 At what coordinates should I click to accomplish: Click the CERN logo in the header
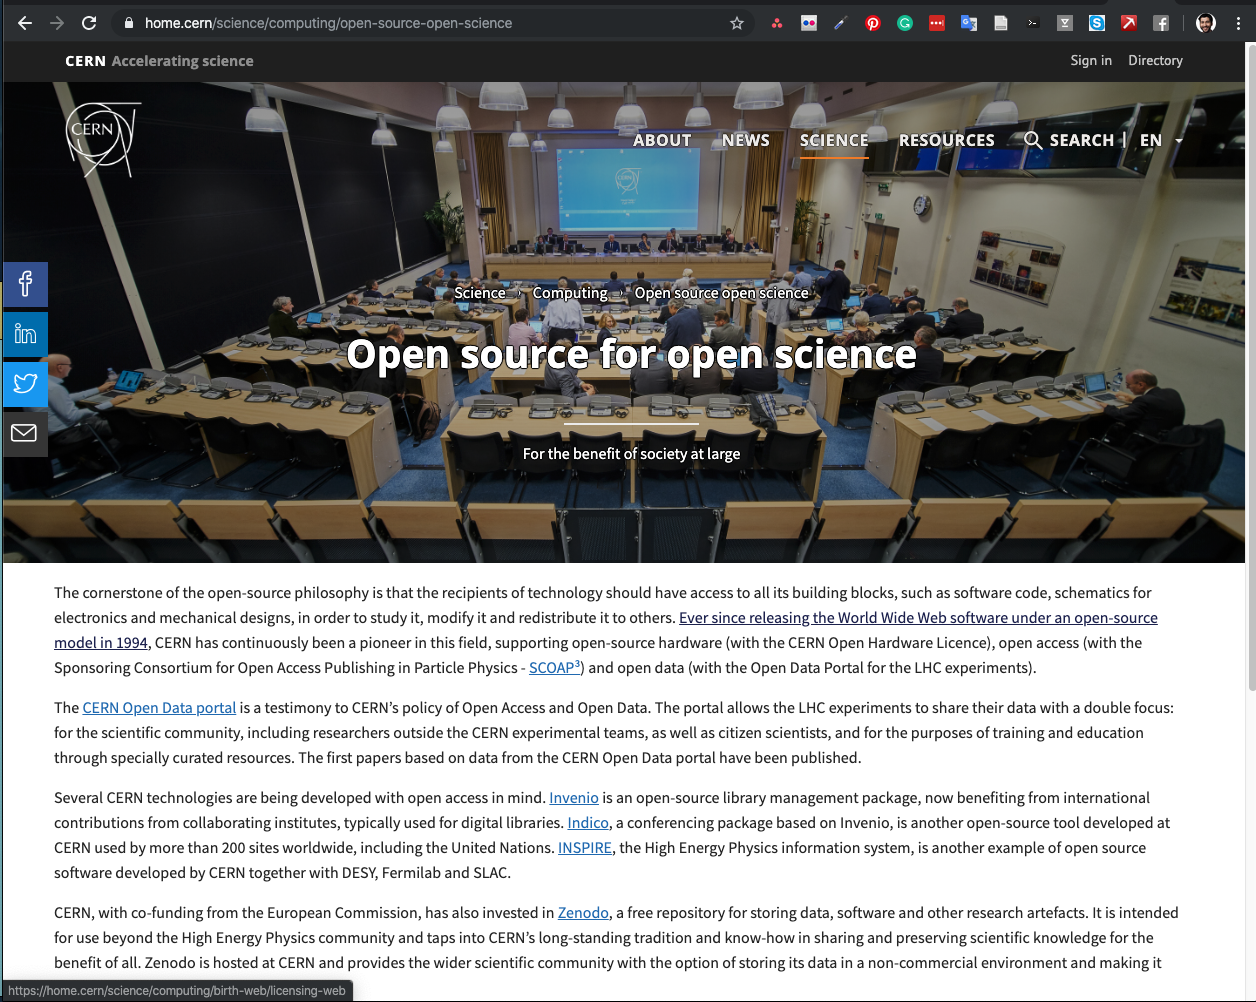(x=102, y=140)
